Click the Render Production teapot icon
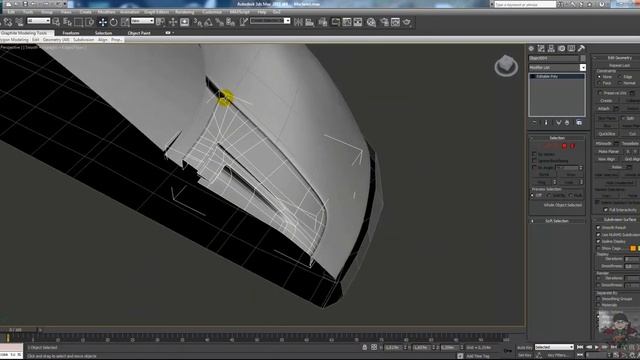Screen dimensions: 640x360 point(407,22)
